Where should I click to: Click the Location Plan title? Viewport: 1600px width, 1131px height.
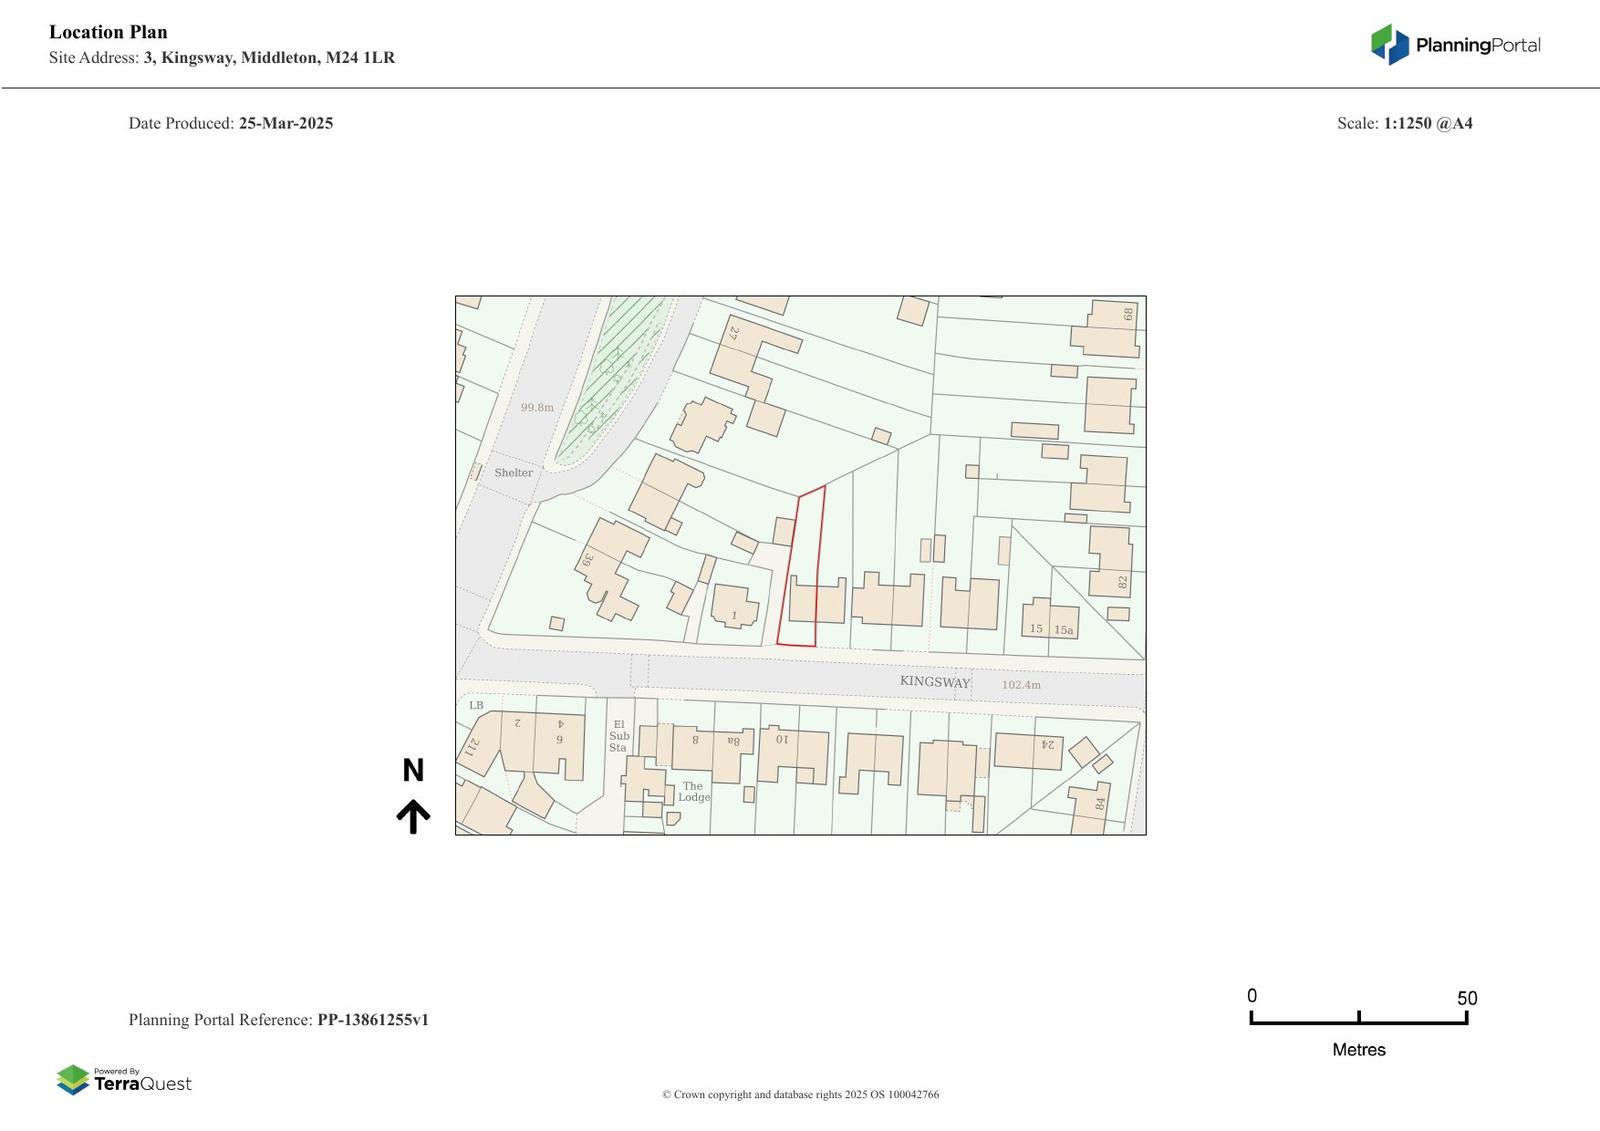(108, 32)
